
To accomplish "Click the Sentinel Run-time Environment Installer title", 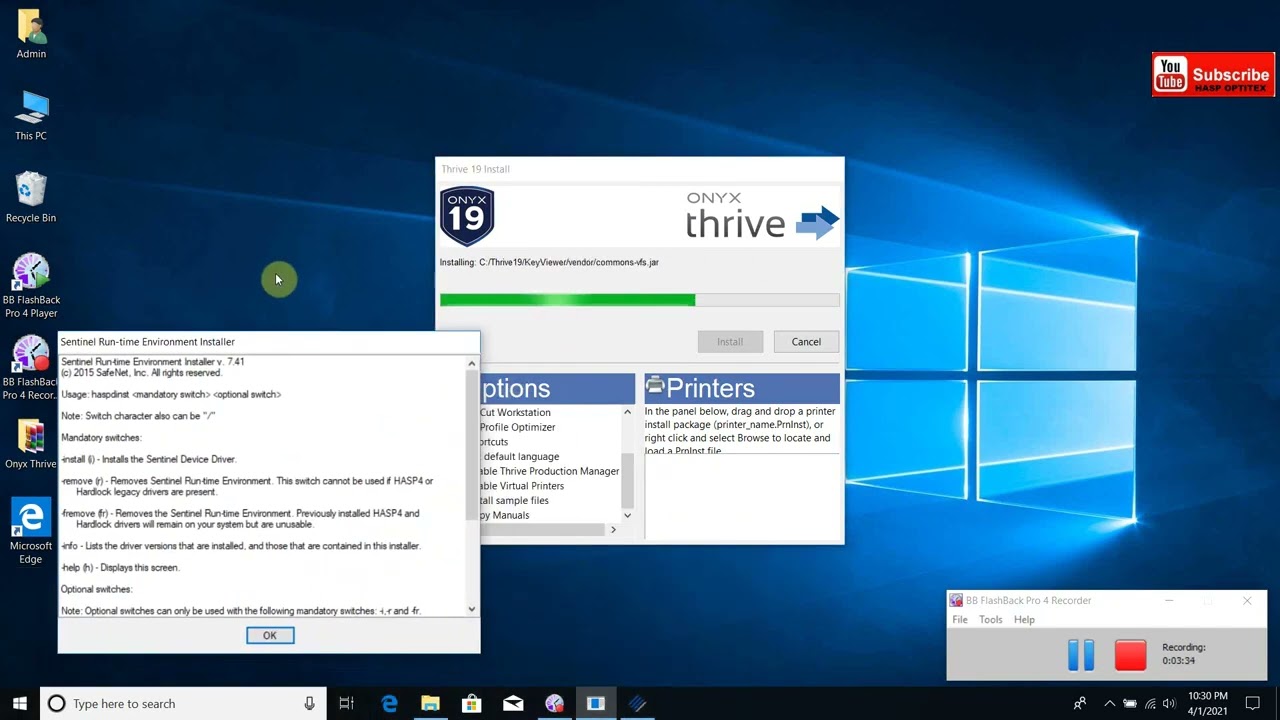I will point(148,342).
